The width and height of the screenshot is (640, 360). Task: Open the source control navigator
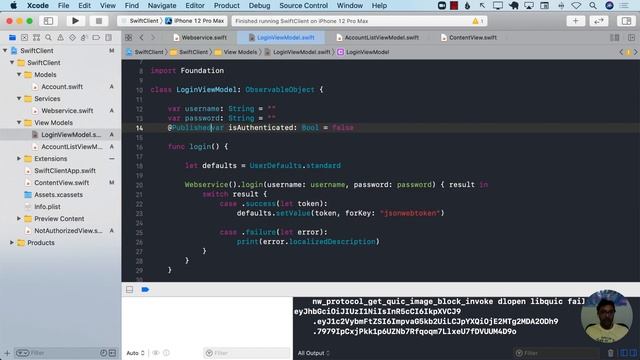pyautogui.click(x=24, y=38)
